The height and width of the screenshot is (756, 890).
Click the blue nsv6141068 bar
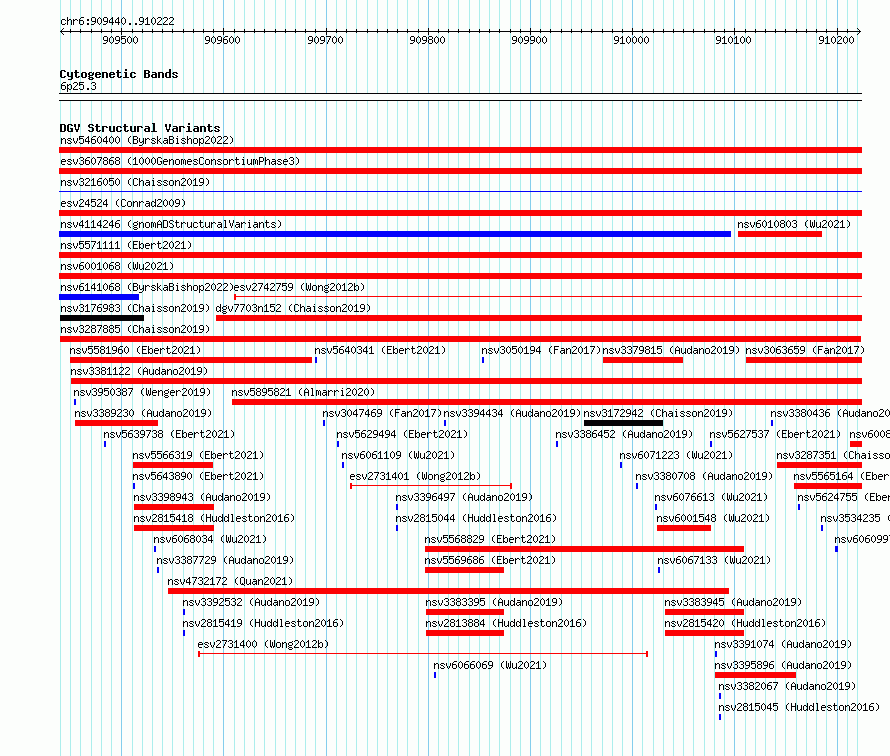tap(99, 297)
